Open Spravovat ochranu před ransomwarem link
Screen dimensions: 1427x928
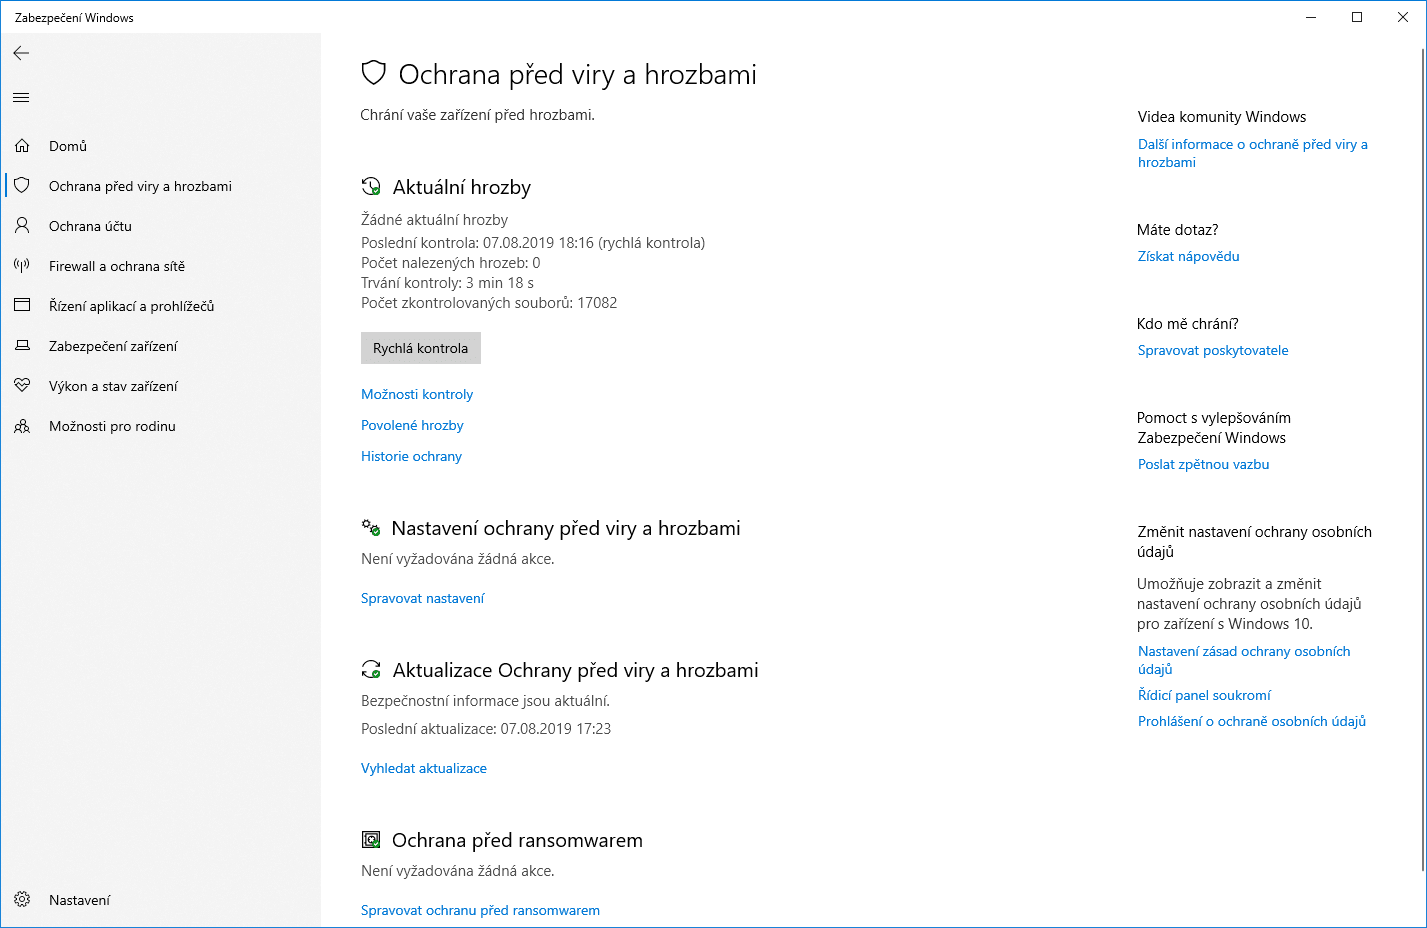click(480, 910)
